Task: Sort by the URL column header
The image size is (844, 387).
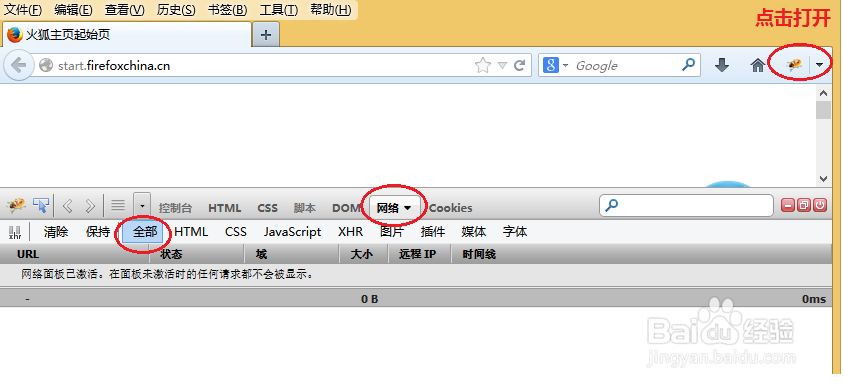Action: pyautogui.click(x=75, y=254)
